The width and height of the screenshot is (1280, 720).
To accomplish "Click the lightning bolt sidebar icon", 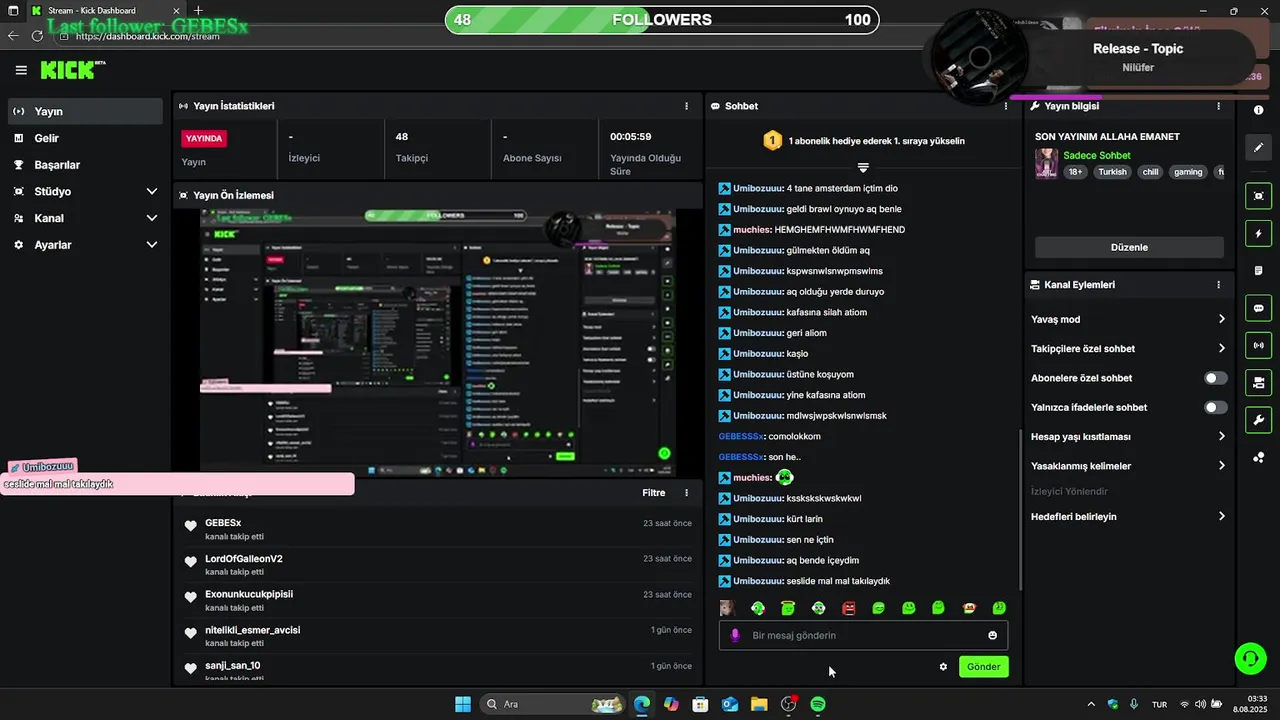I will pyautogui.click(x=1258, y=233).
